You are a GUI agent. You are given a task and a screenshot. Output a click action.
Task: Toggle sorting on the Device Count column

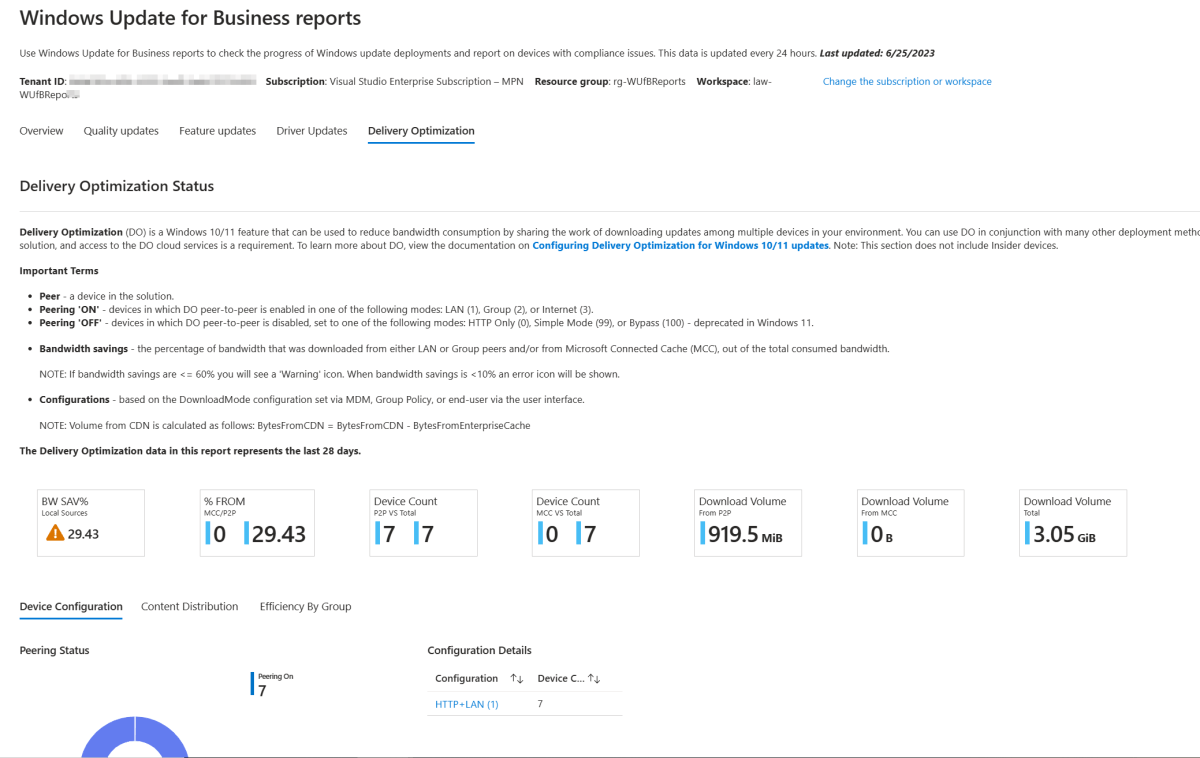[x=595, y=678]
